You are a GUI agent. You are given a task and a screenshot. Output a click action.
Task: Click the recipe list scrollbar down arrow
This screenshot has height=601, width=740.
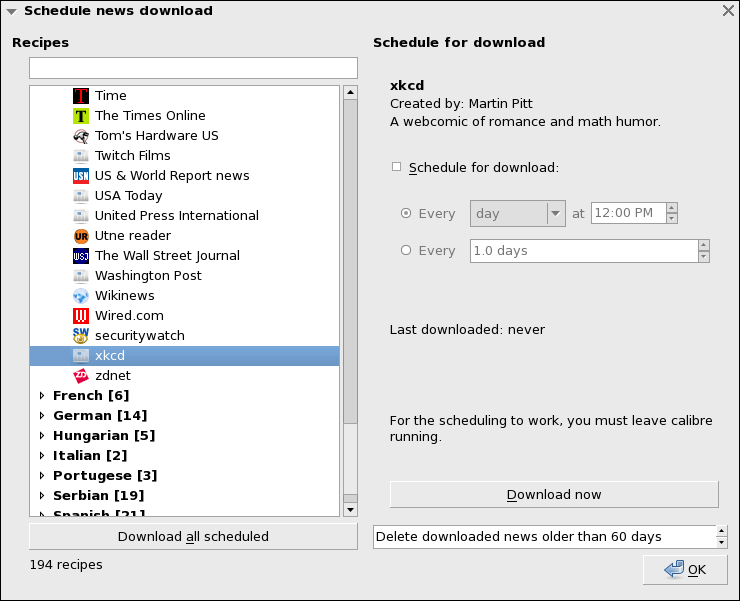coord(350,510)
